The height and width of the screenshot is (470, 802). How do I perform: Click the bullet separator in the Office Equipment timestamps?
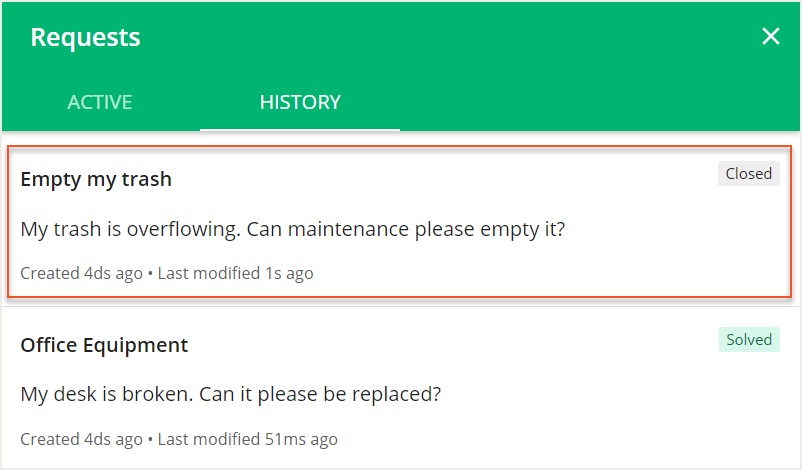[x=150, y=439]
